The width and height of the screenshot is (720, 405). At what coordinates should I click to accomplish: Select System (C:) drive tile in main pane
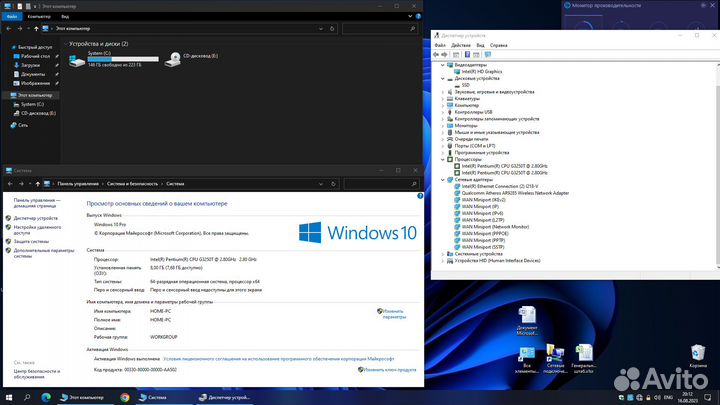(x=114, y=59)
